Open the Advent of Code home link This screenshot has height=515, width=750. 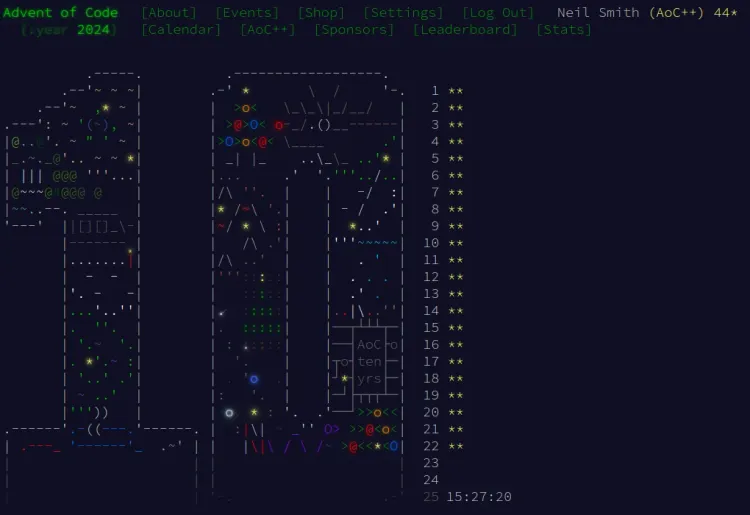60,12
